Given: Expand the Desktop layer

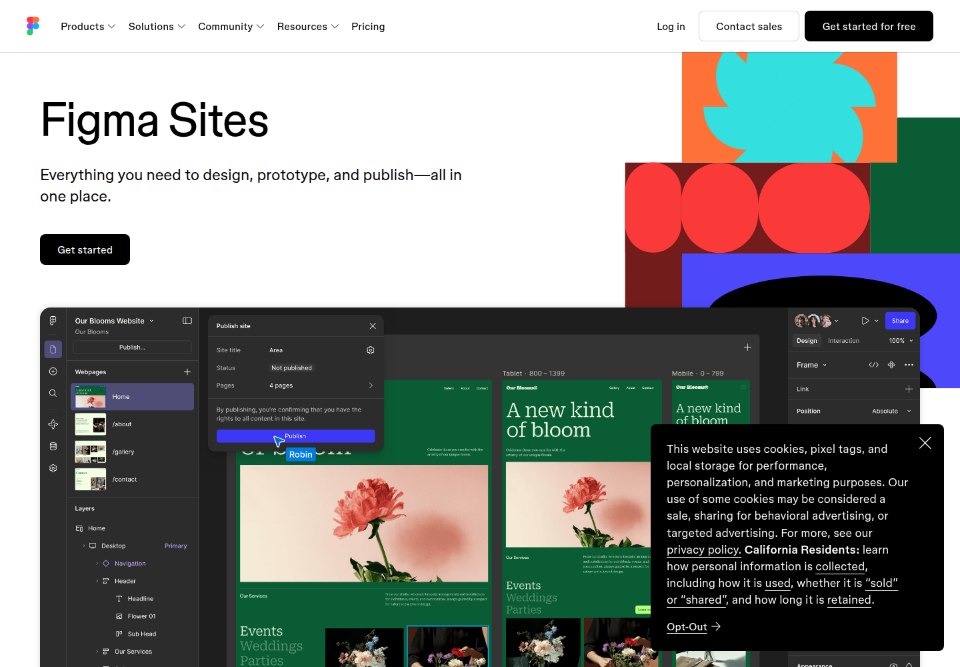Looking at the screenshot, I should coord(84,546).
